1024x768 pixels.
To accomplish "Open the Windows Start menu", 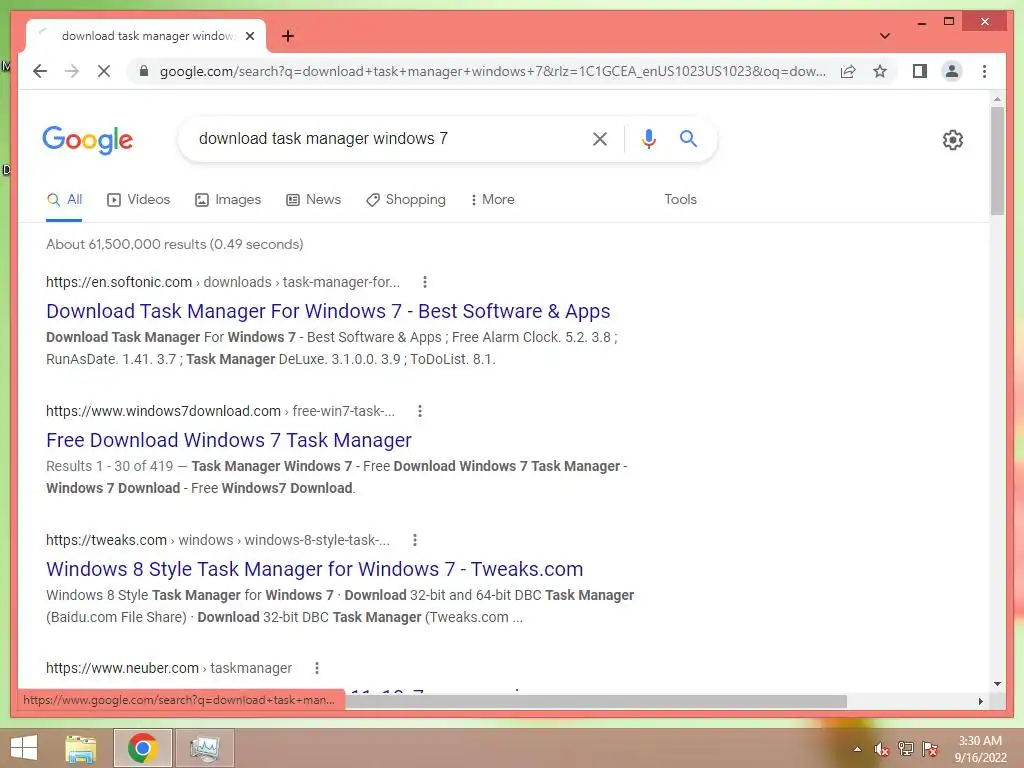I will pyautogui.click(x=24, y=748).
